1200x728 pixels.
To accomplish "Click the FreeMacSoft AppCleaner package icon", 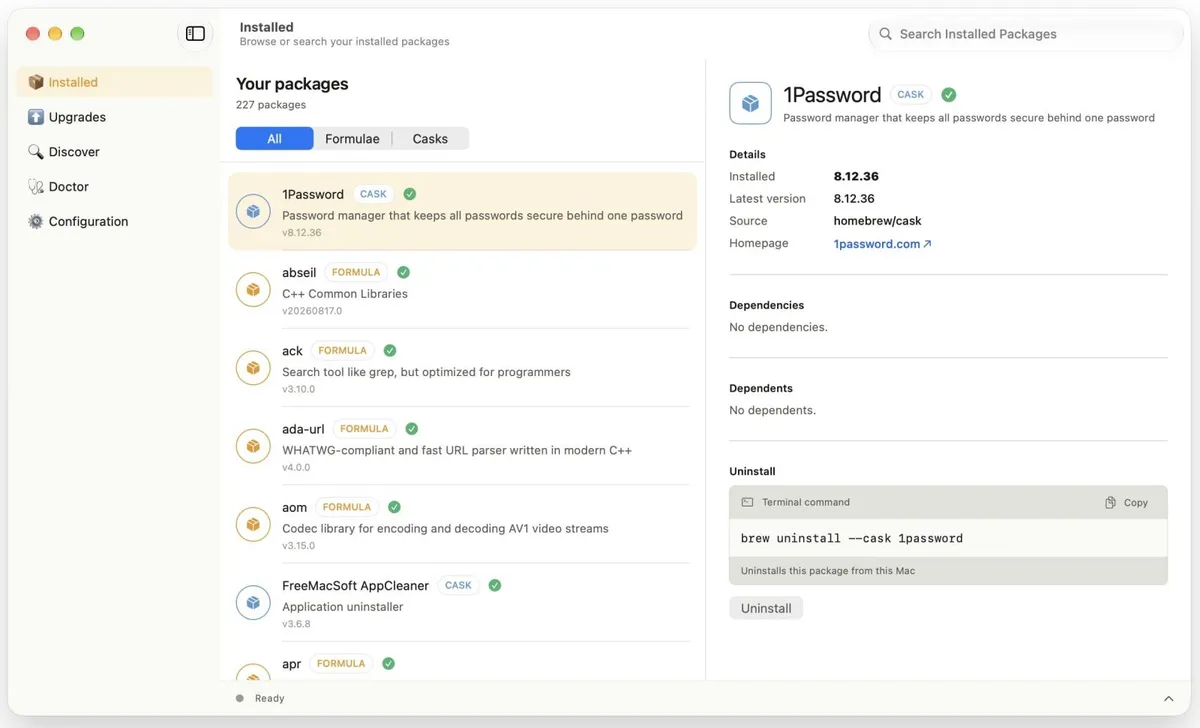I will click(x=253, y=603).
